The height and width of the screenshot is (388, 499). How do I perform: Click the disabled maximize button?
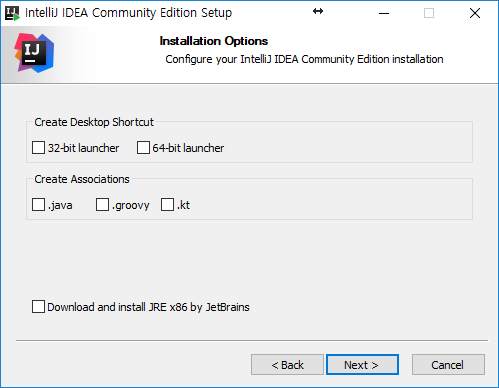(429, 13)
